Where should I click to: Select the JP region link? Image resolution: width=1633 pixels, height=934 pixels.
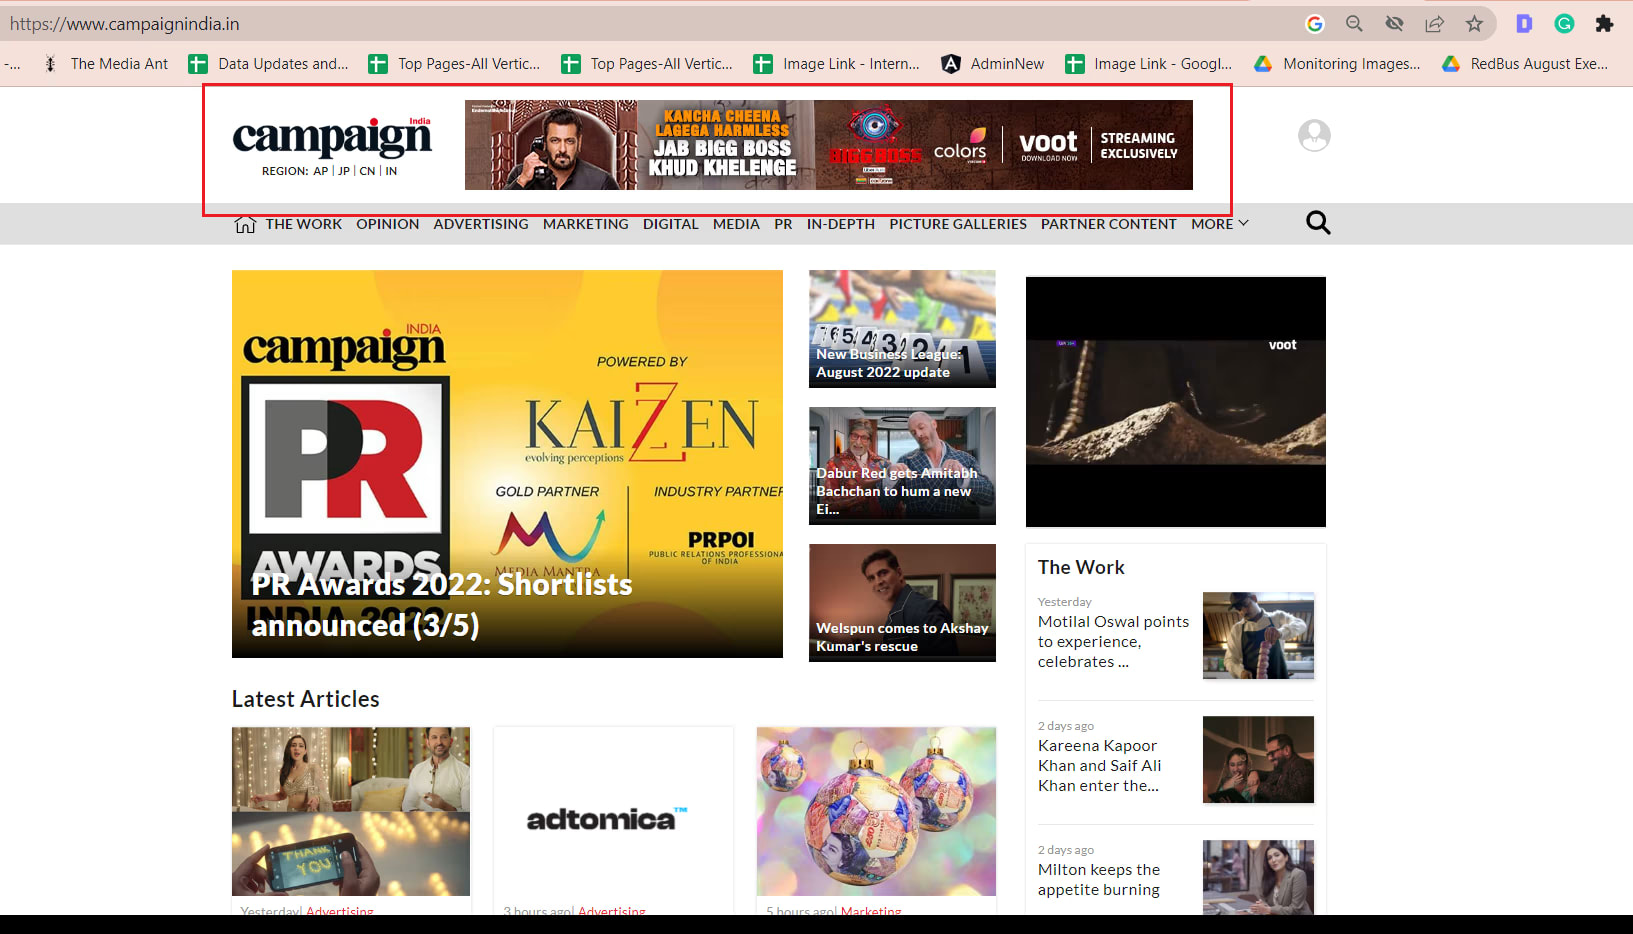pos(344,171)
